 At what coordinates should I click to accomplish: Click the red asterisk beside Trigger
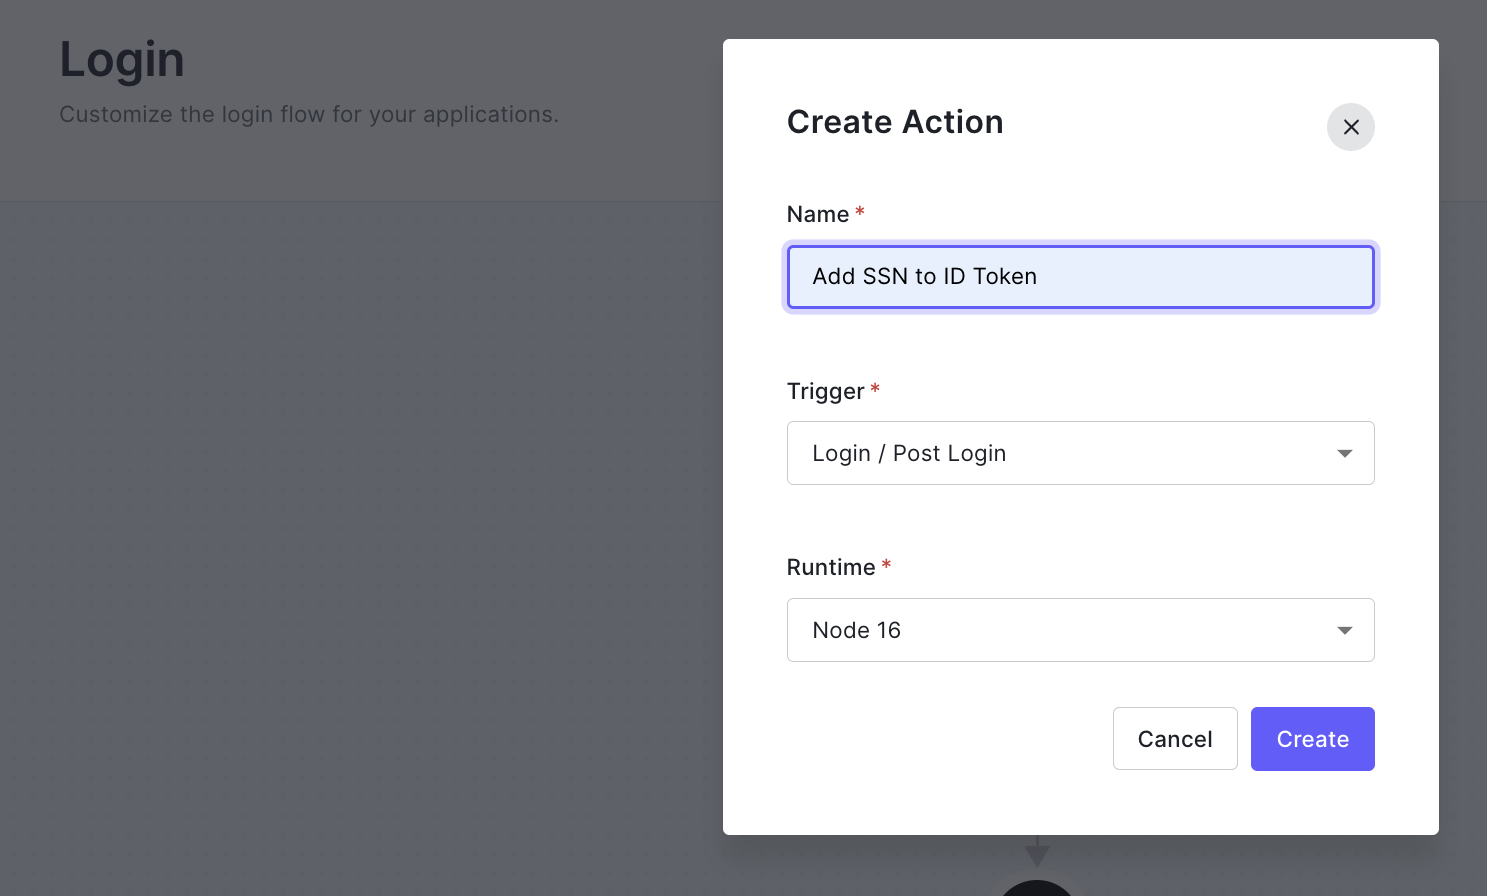875,389
